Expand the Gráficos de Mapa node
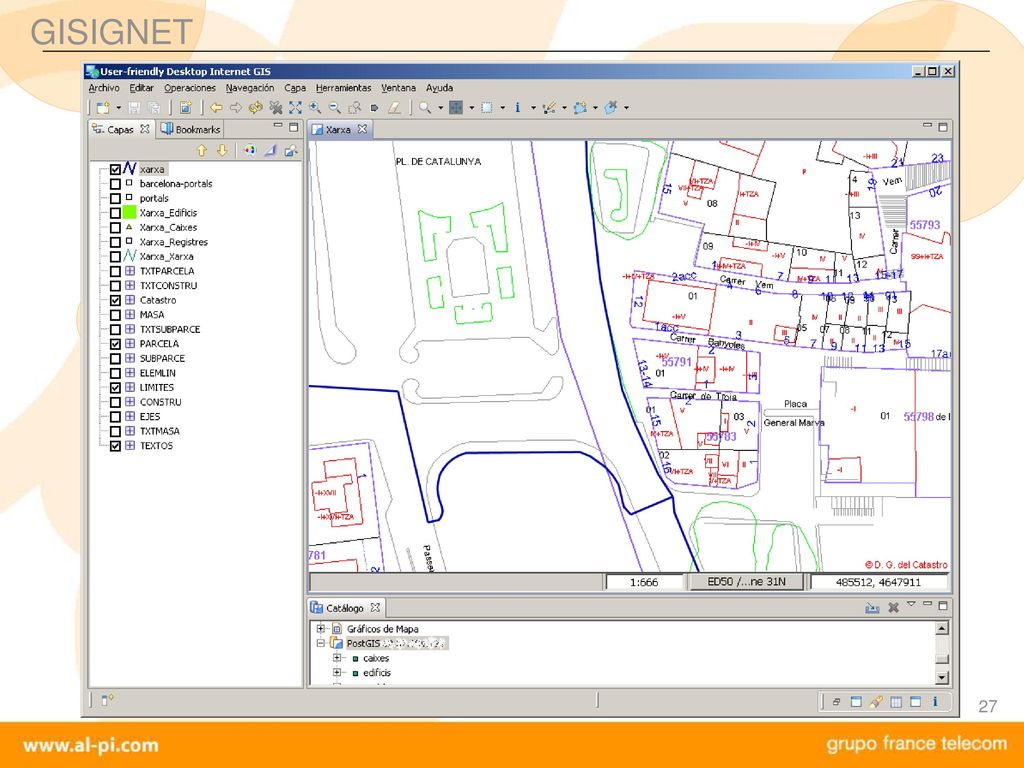 pos(321,629)
